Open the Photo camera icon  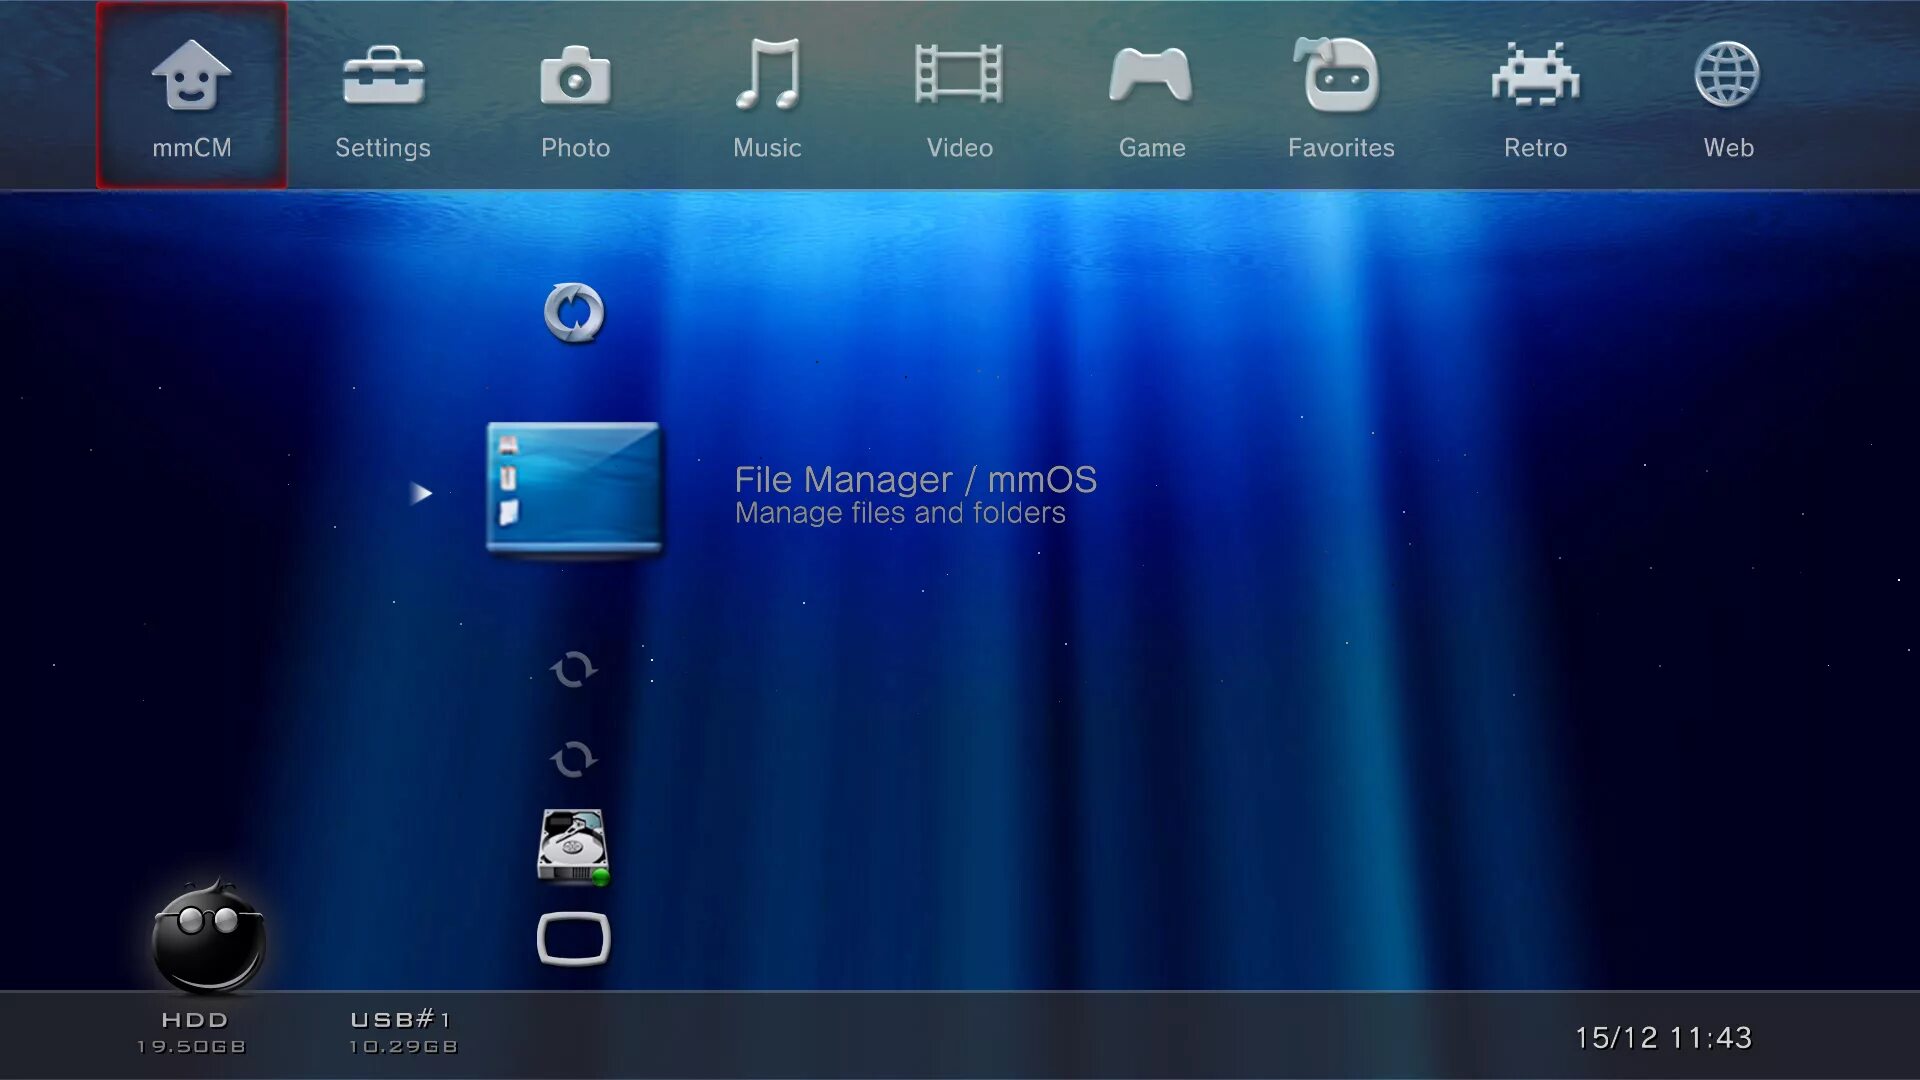point(575,78)
